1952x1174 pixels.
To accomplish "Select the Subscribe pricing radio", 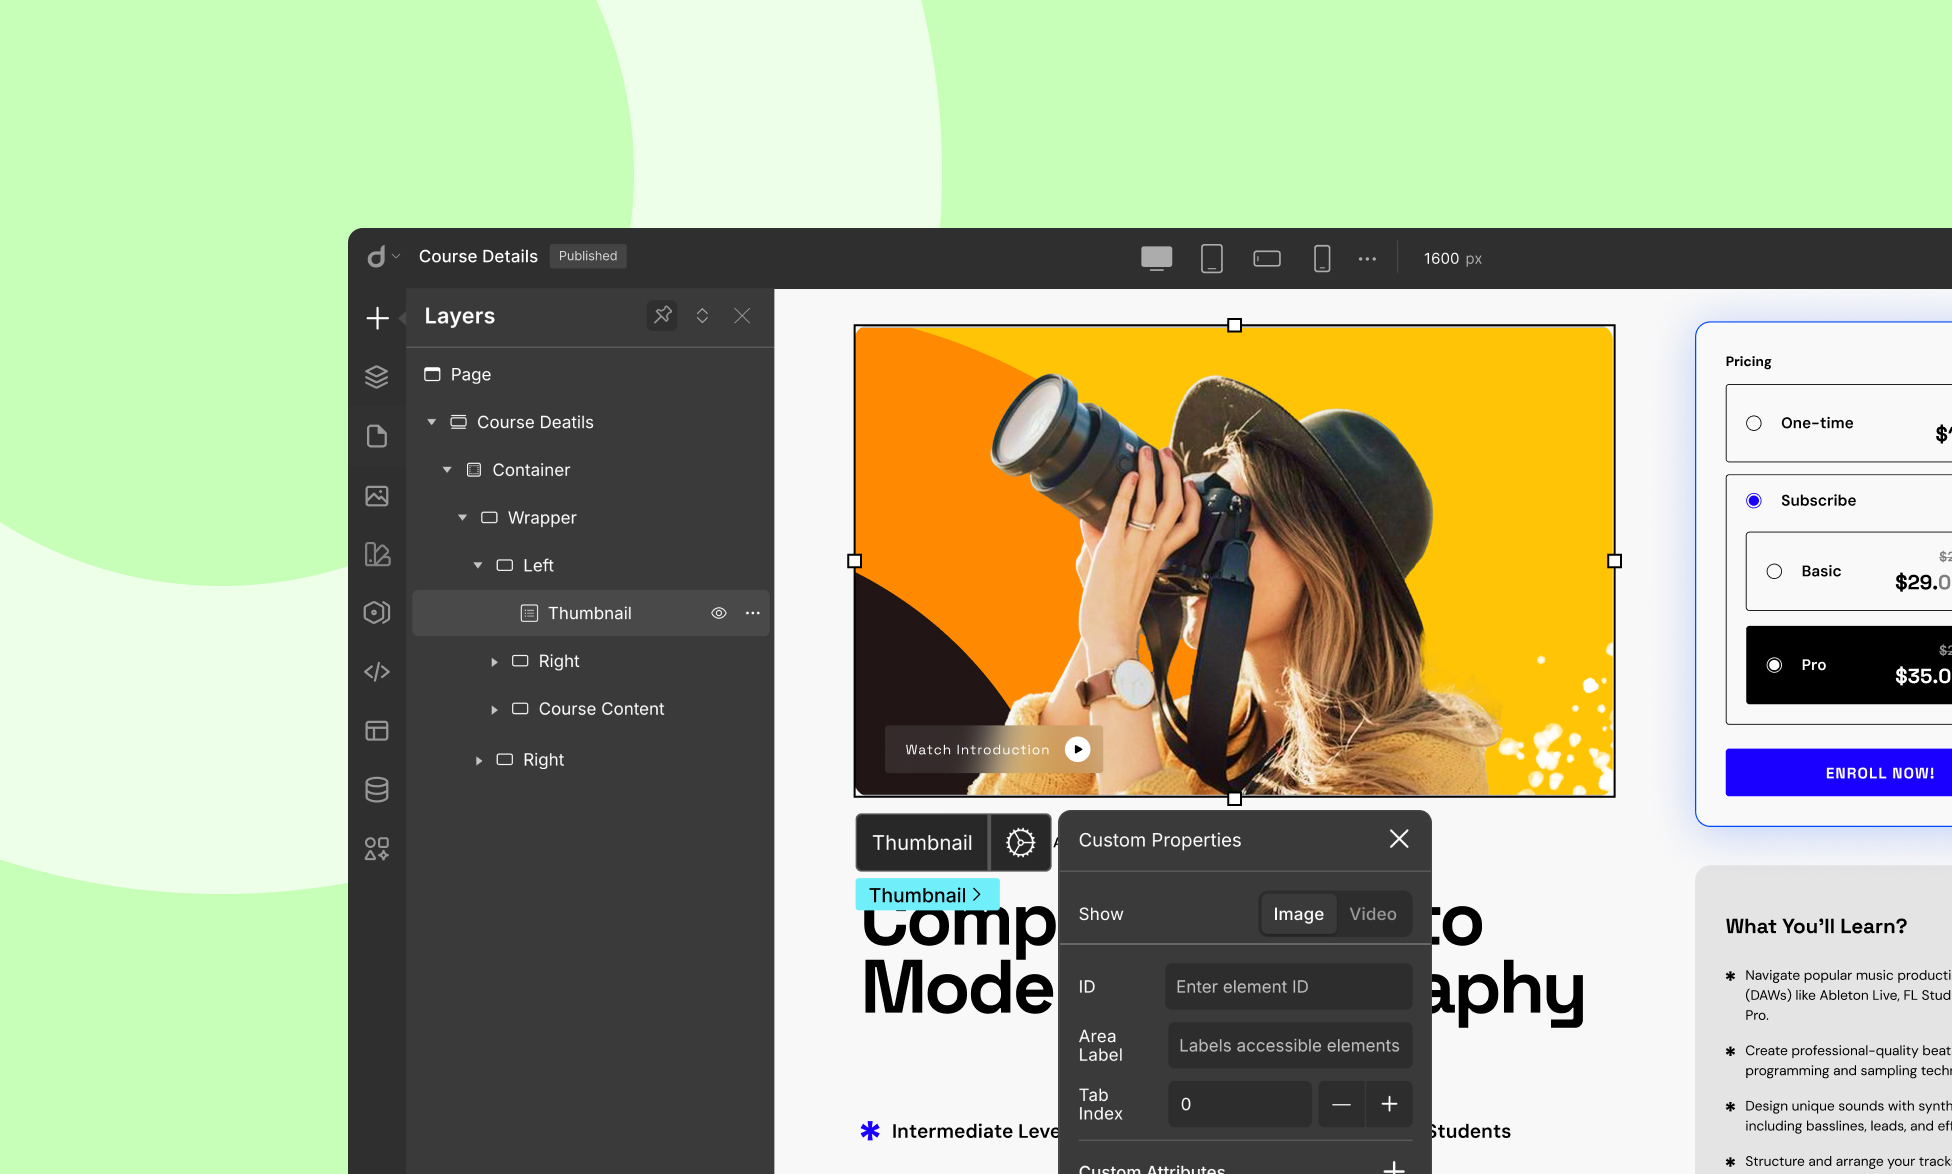I will coord(1754,500).
